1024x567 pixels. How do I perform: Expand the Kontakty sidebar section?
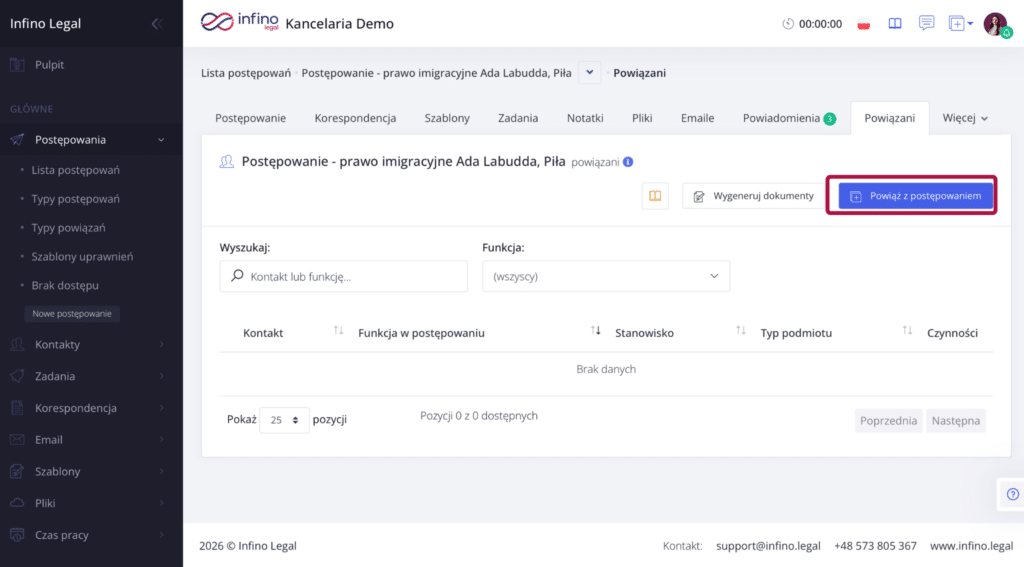click(161, 344)
